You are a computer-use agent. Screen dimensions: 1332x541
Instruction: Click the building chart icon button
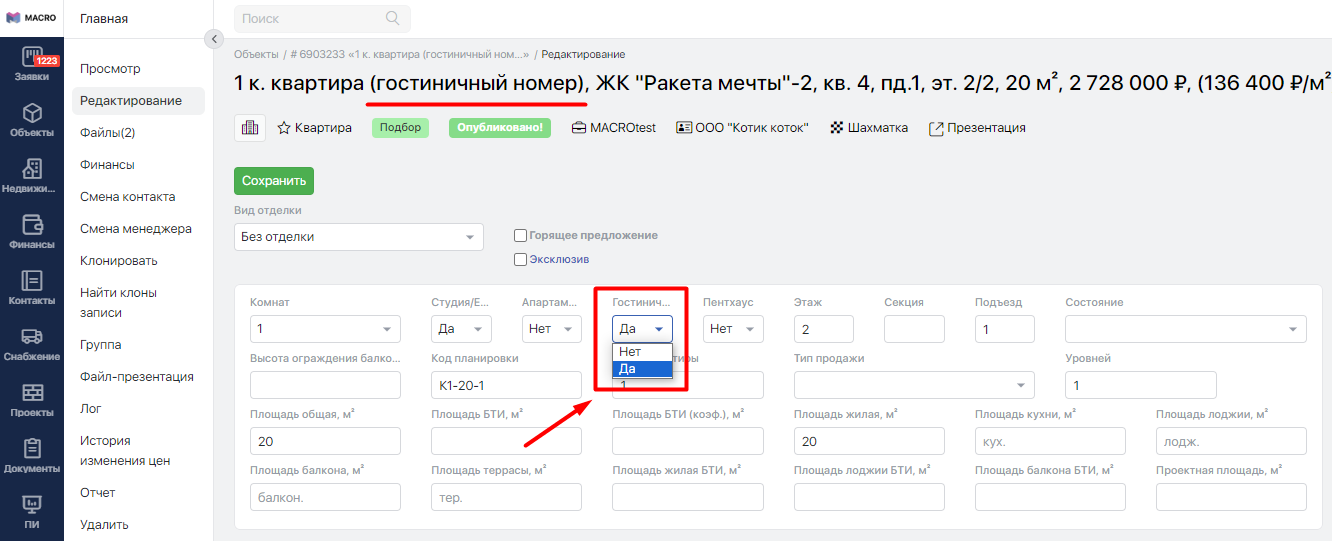[x=249, y=128]
